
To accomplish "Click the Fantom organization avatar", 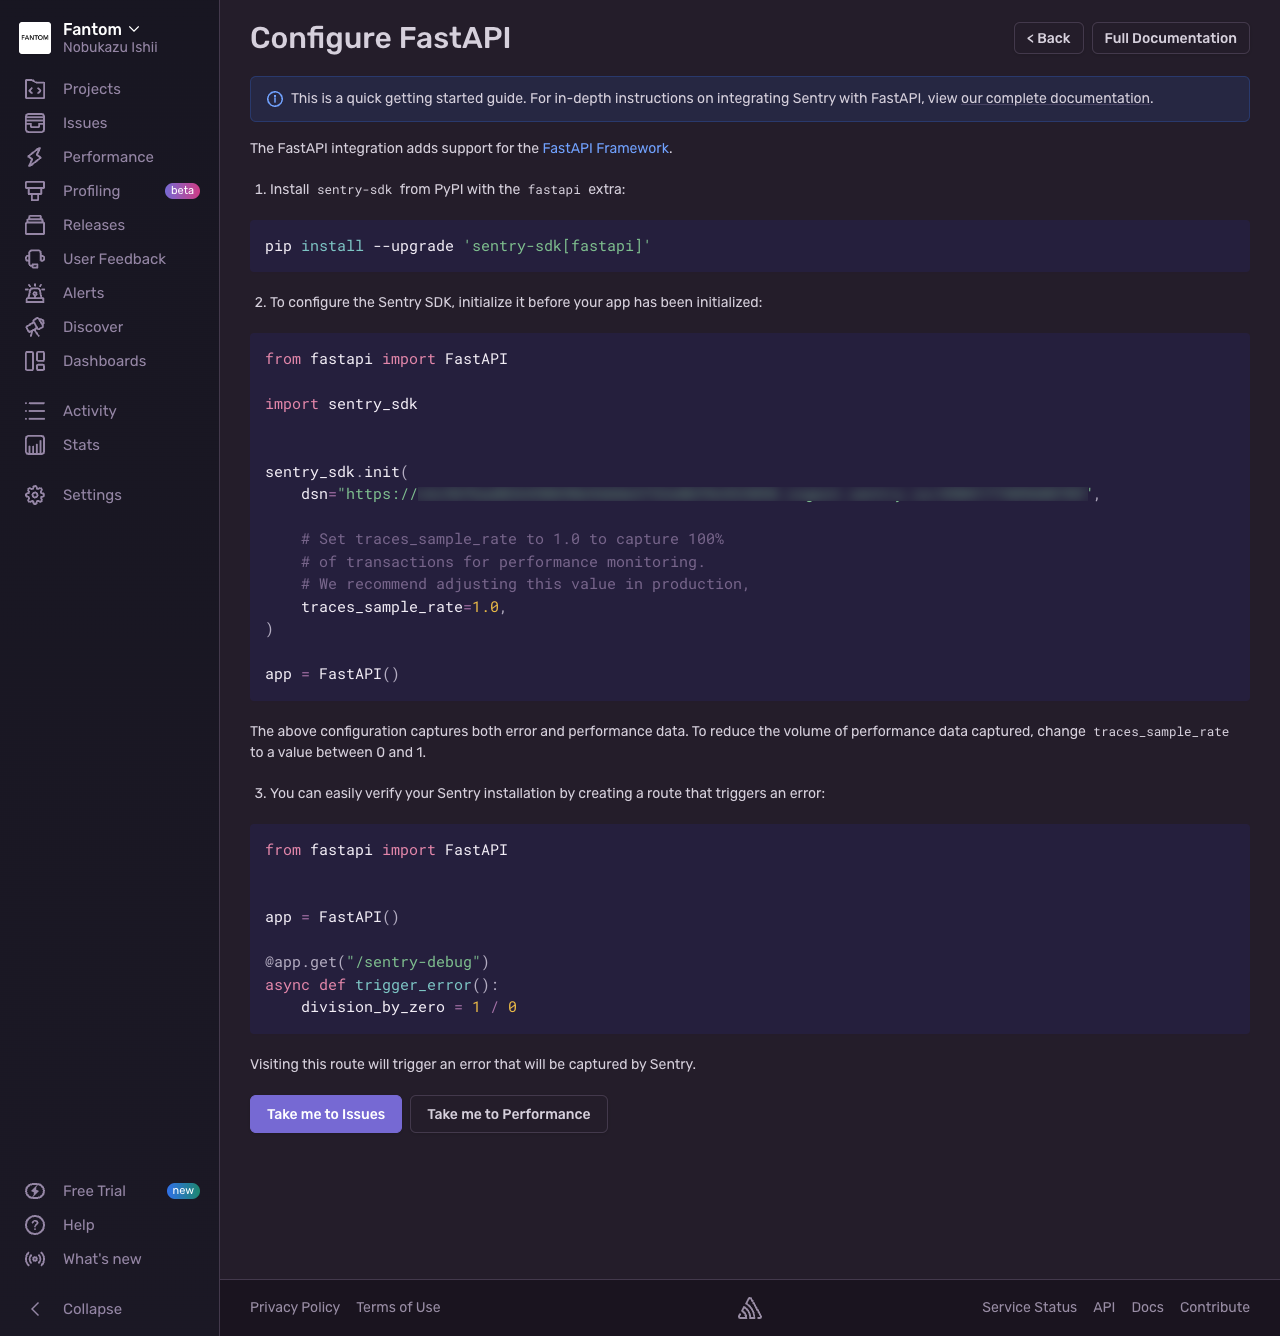I will pyautogui.click(x=35, y=38).
